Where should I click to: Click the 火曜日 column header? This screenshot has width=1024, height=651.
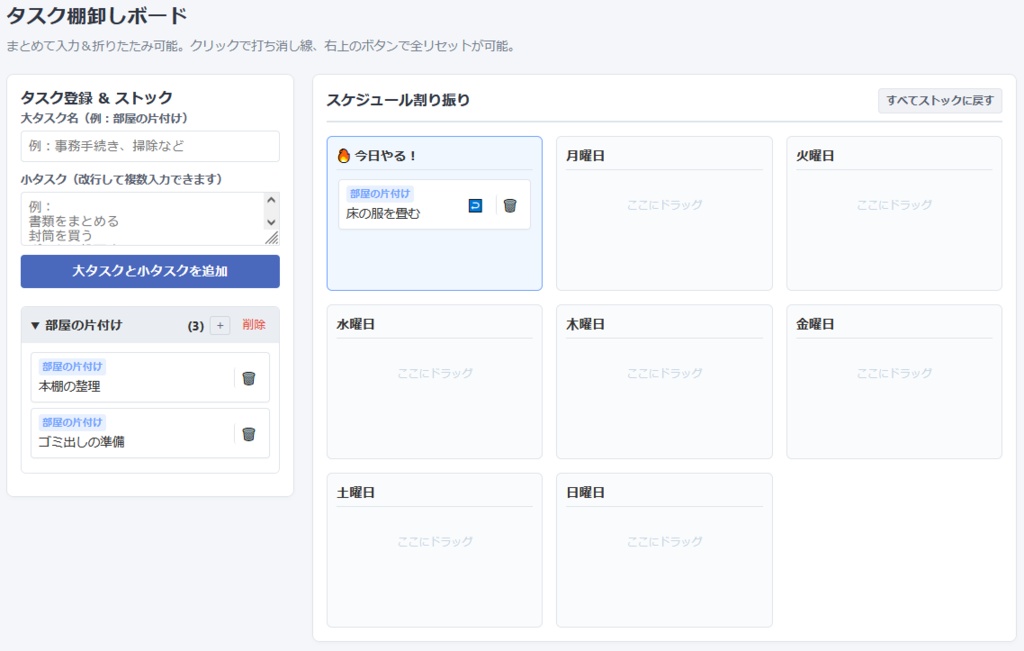coord(815,156)
